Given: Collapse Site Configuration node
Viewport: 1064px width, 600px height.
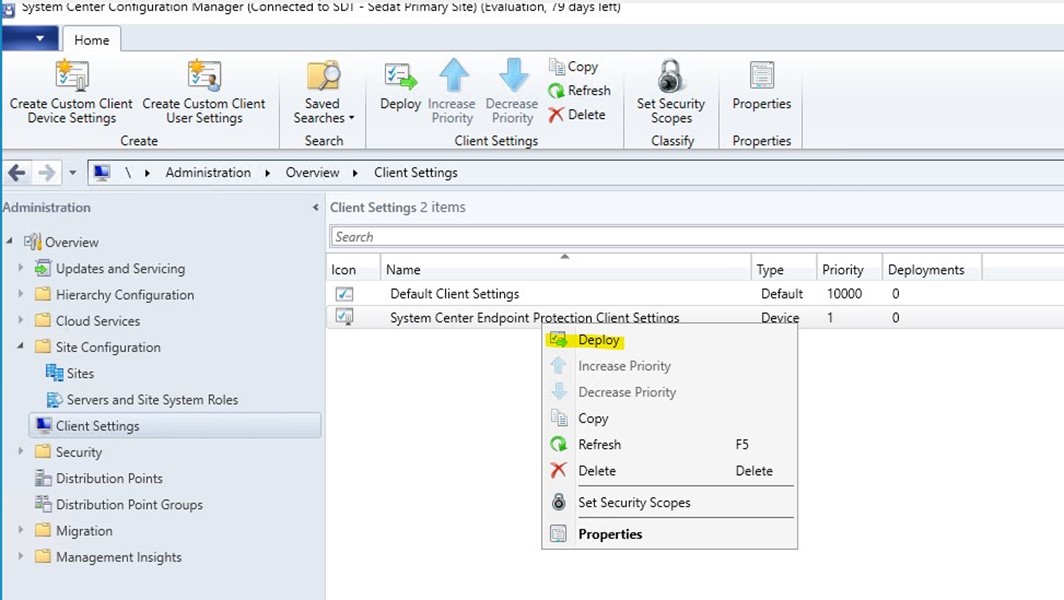Looking at the screenshot, I should (x=20, y=345).
